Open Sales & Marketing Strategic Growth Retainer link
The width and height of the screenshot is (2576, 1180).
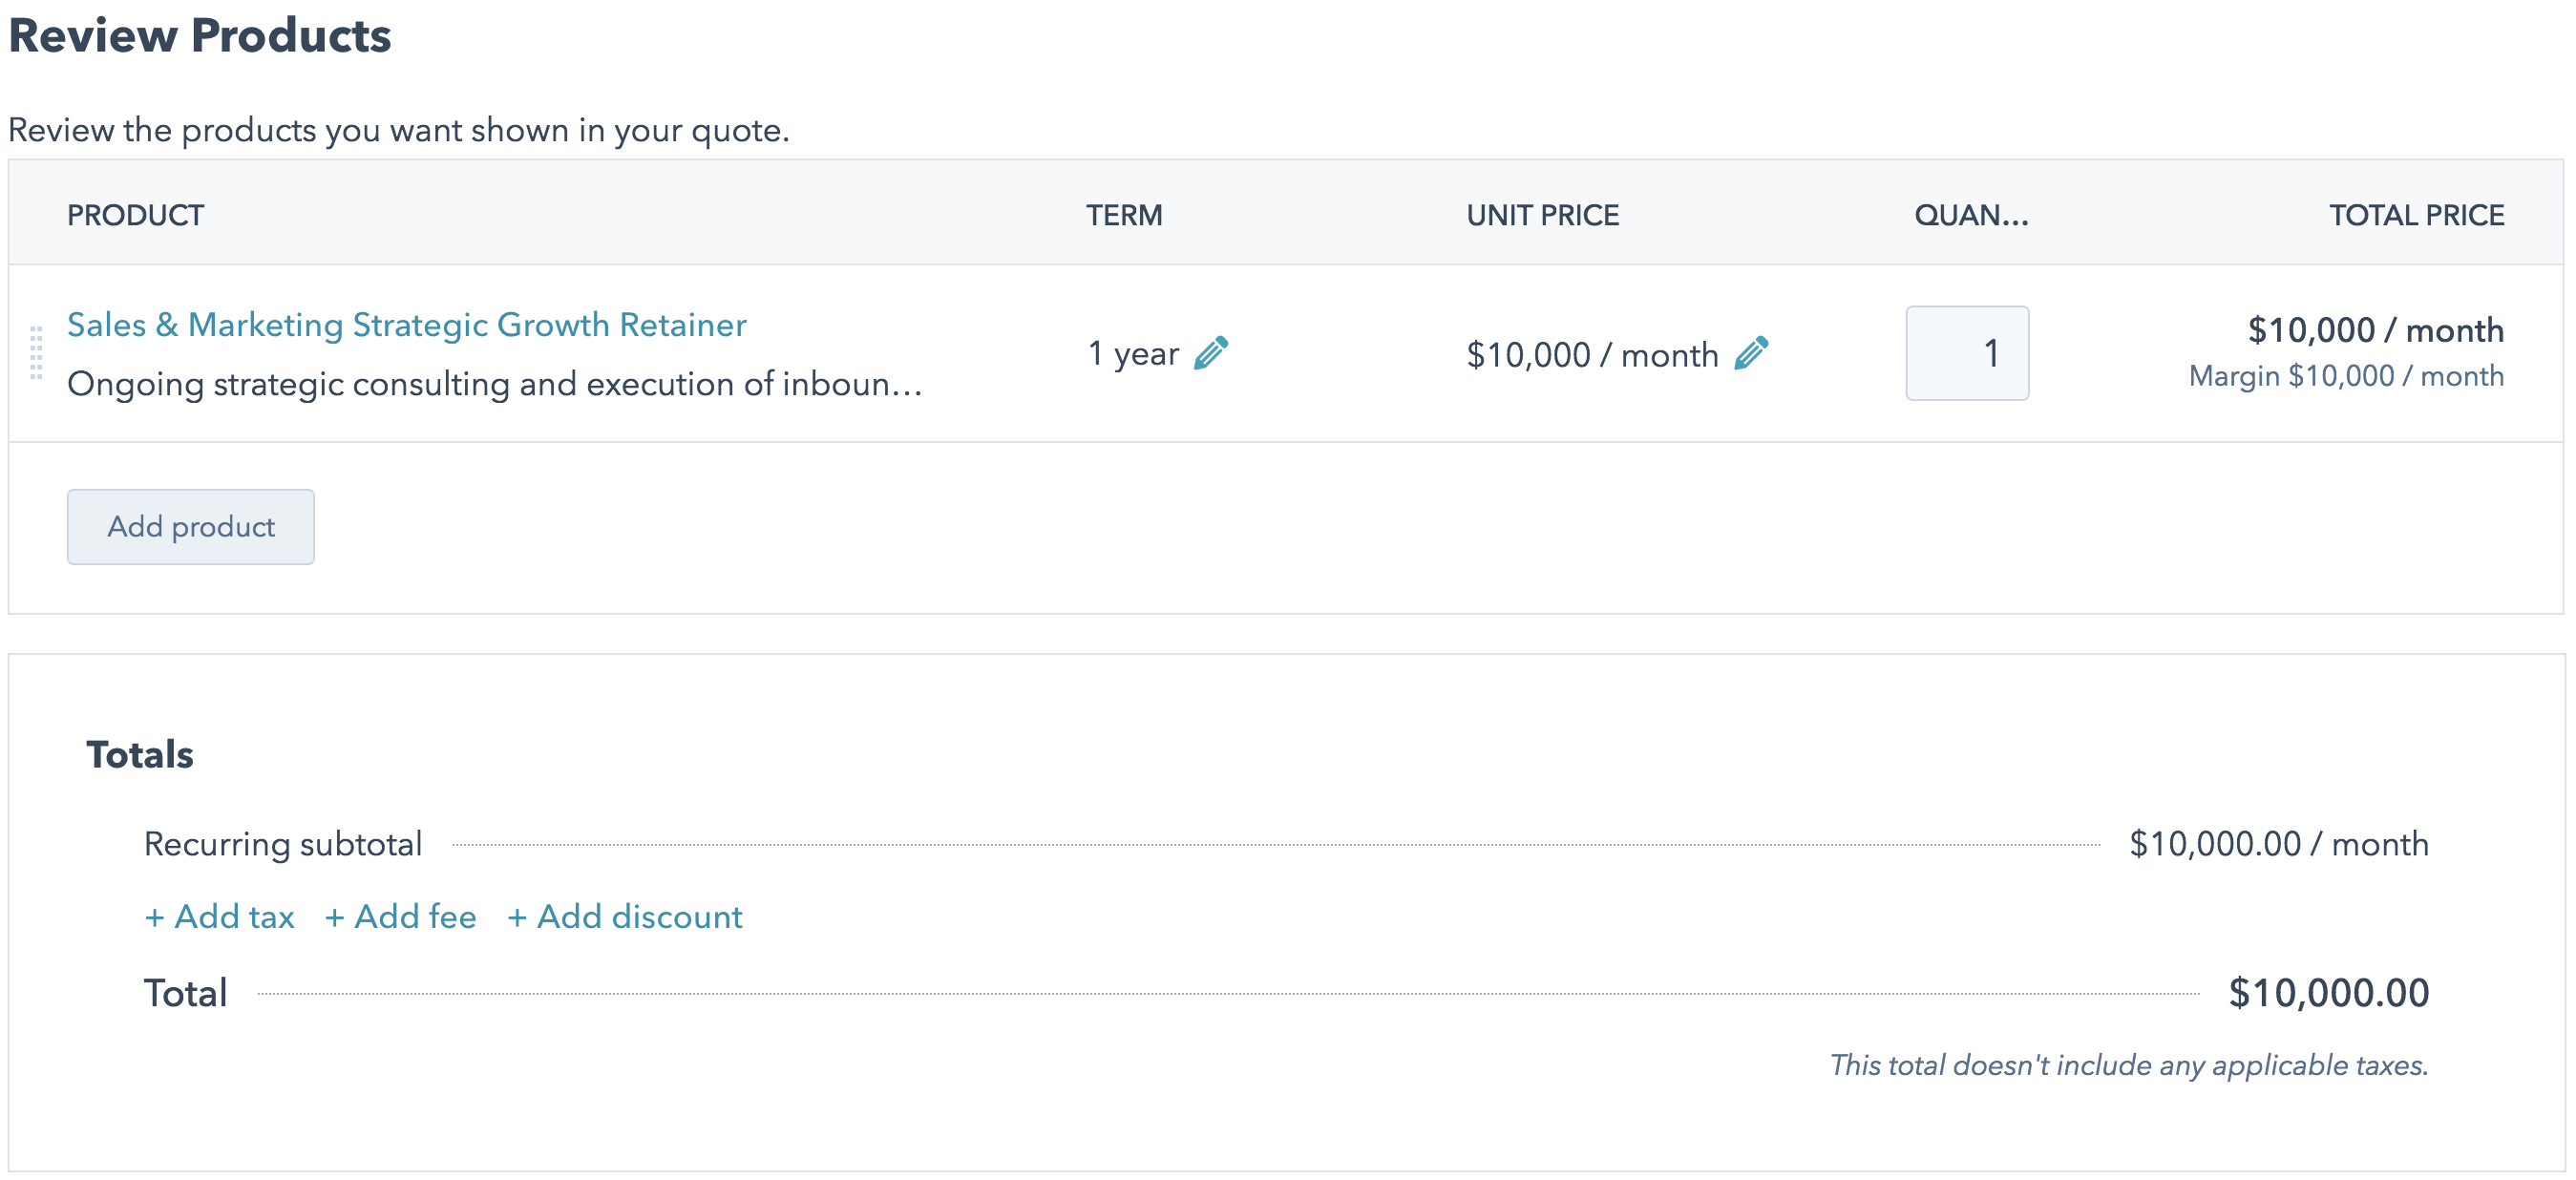click(406, 324)
